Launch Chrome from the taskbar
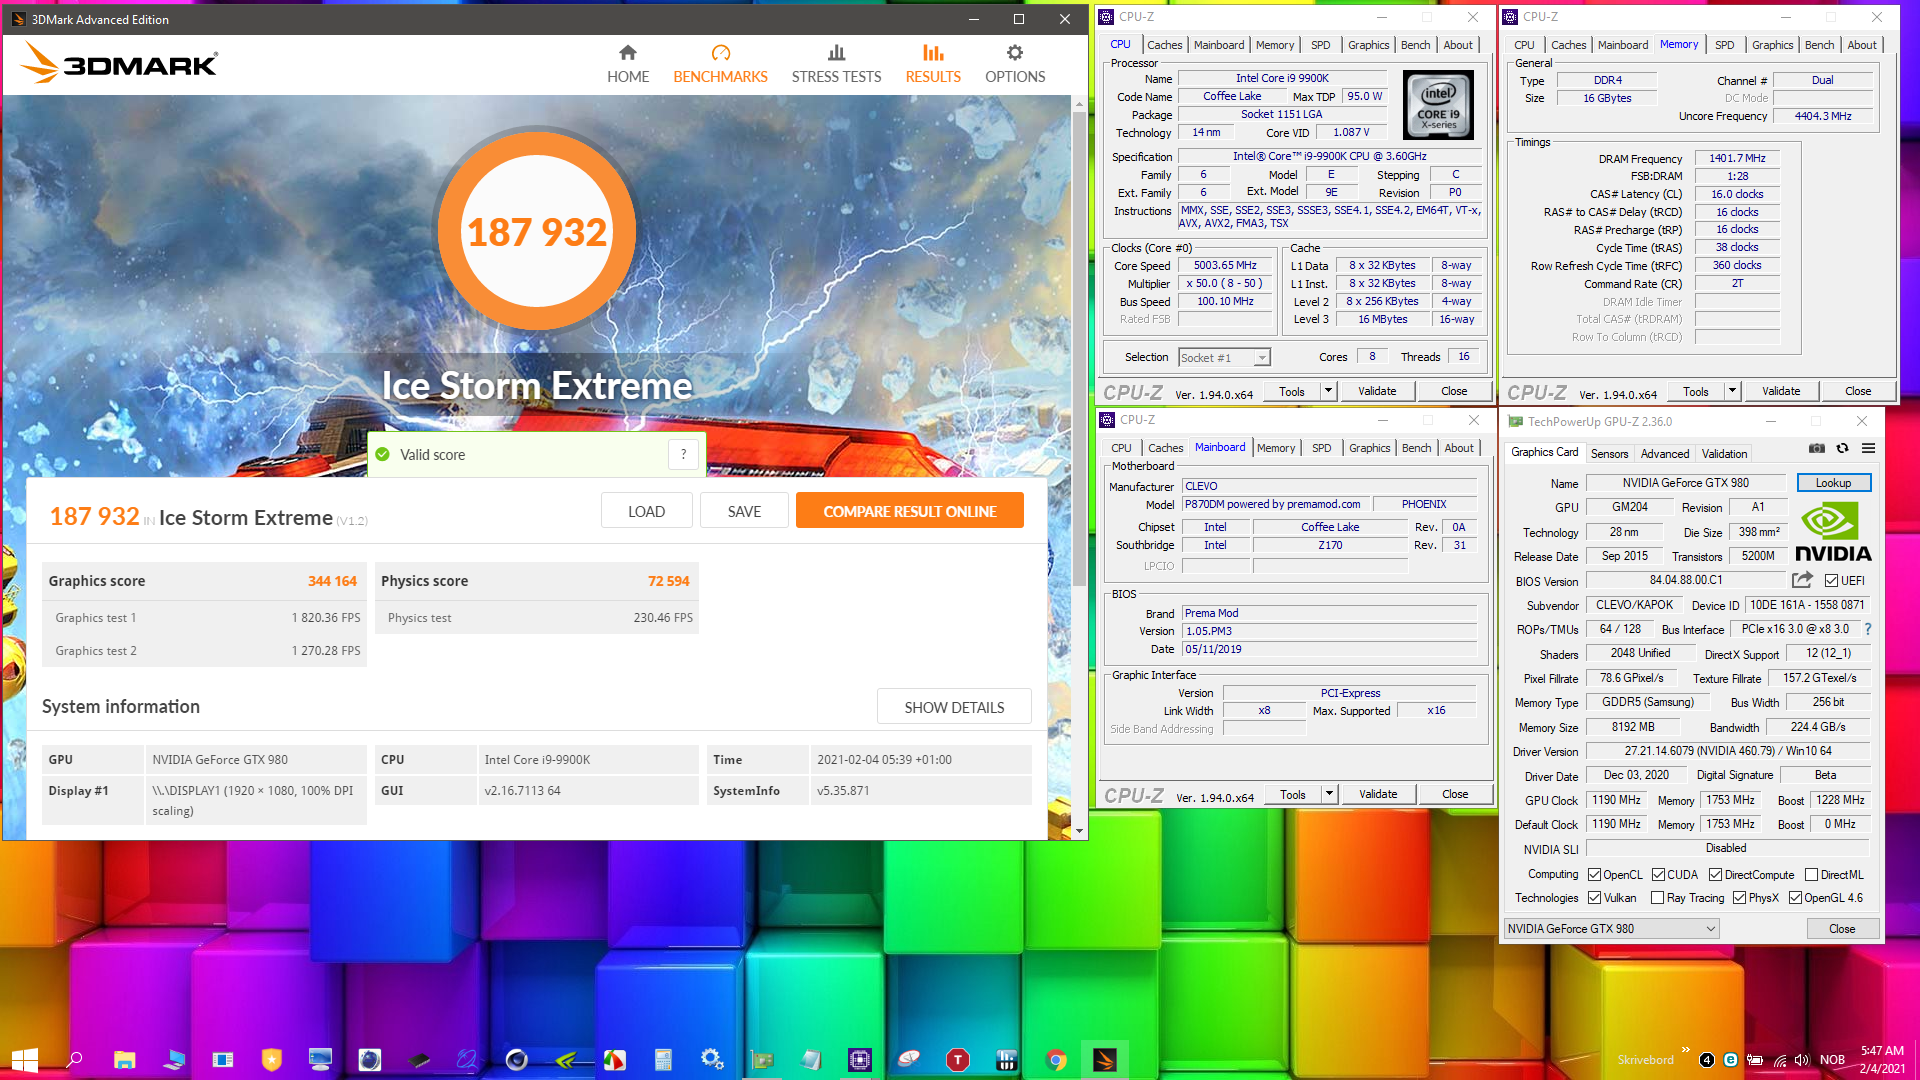Screen dimensions: 1920x1080 [1056, 1059]
